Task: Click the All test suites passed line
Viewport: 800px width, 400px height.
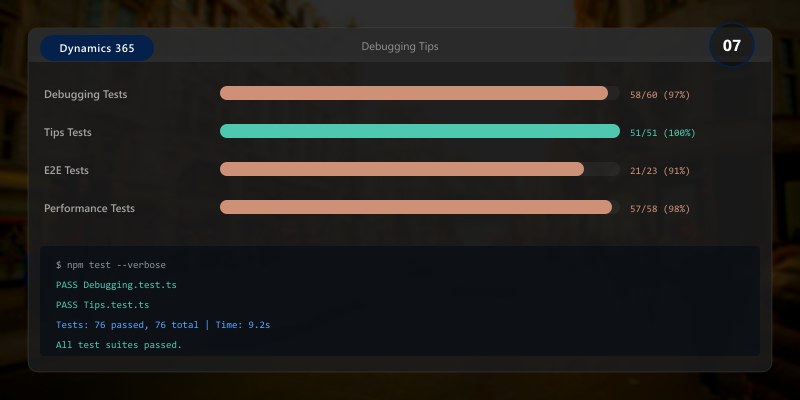Action: tap(119, 345)
